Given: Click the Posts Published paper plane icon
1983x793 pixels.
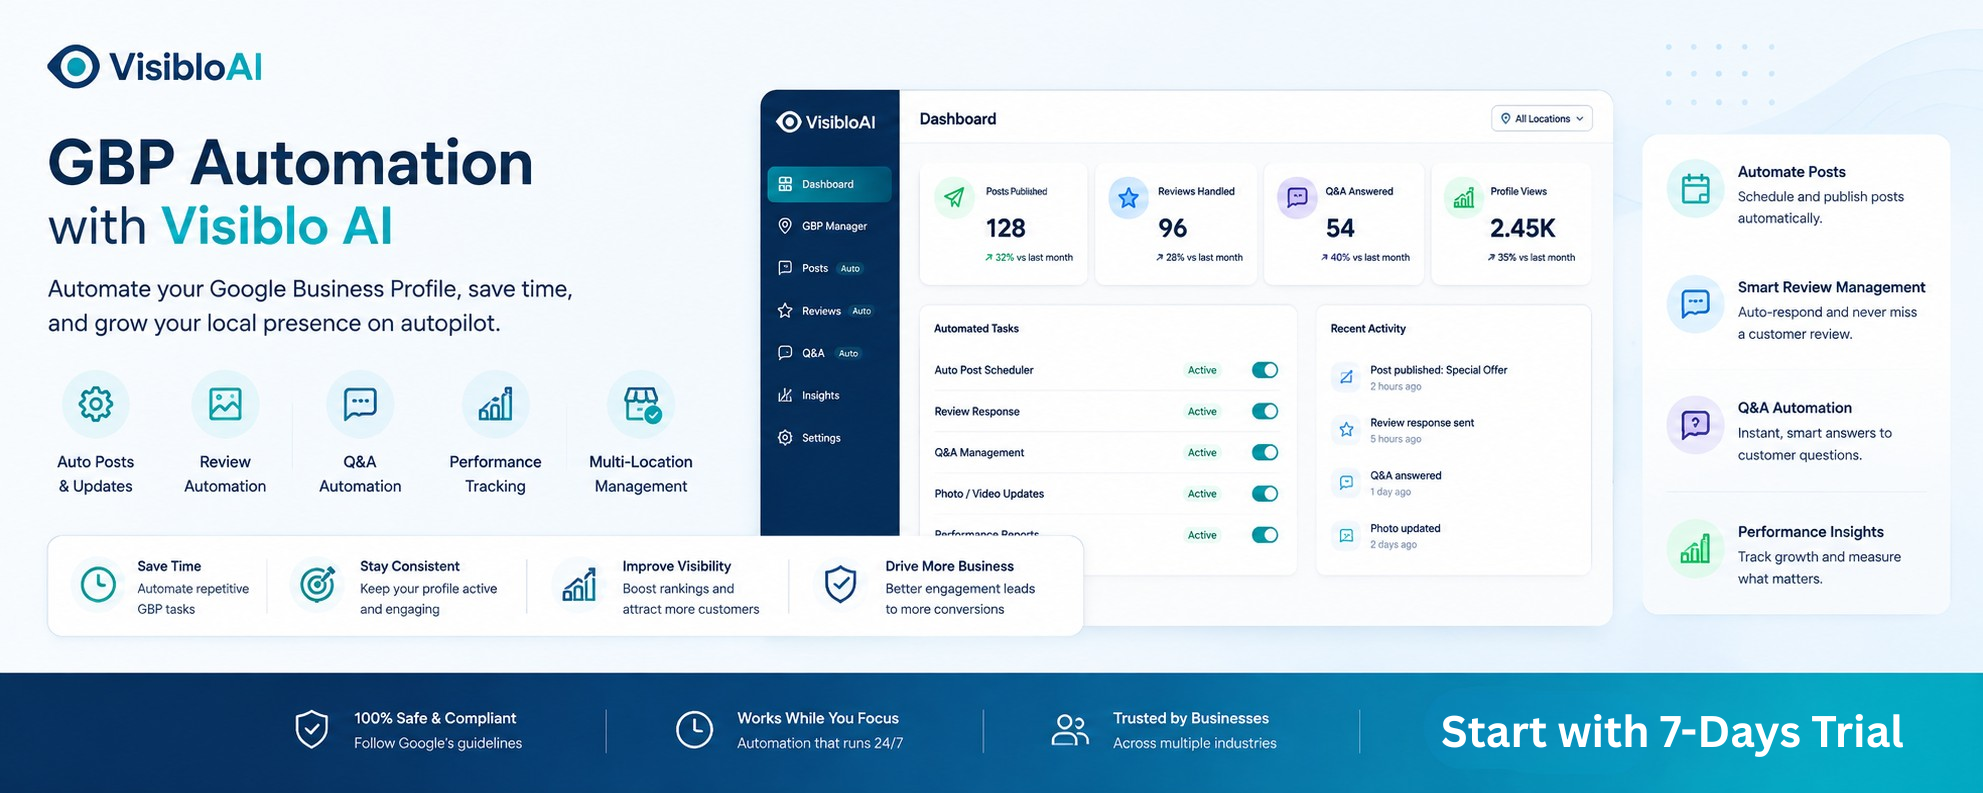Looking at the screenshot, I should click(x=955, y=197).
